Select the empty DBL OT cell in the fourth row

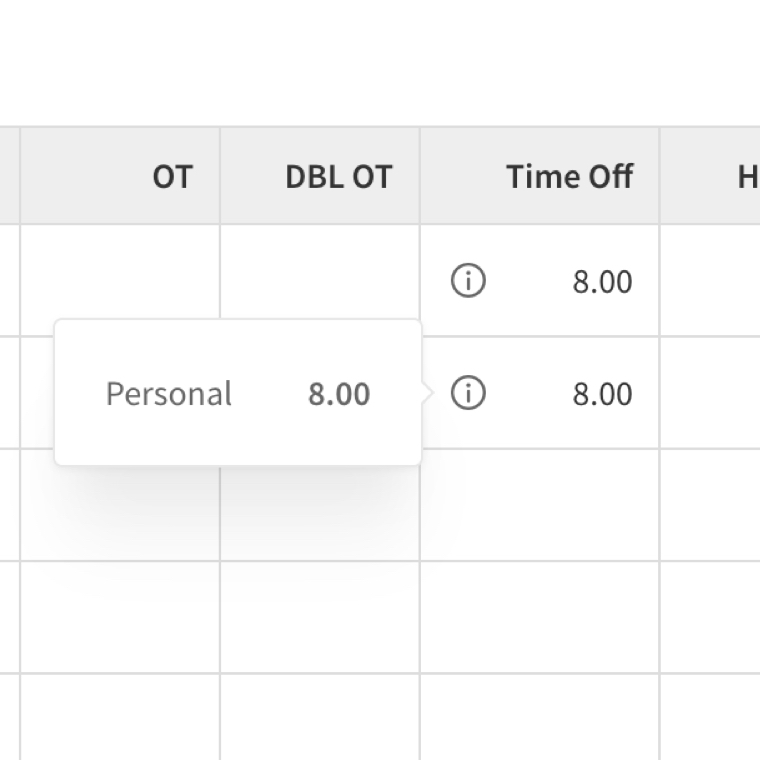click(x=320, y=617)
